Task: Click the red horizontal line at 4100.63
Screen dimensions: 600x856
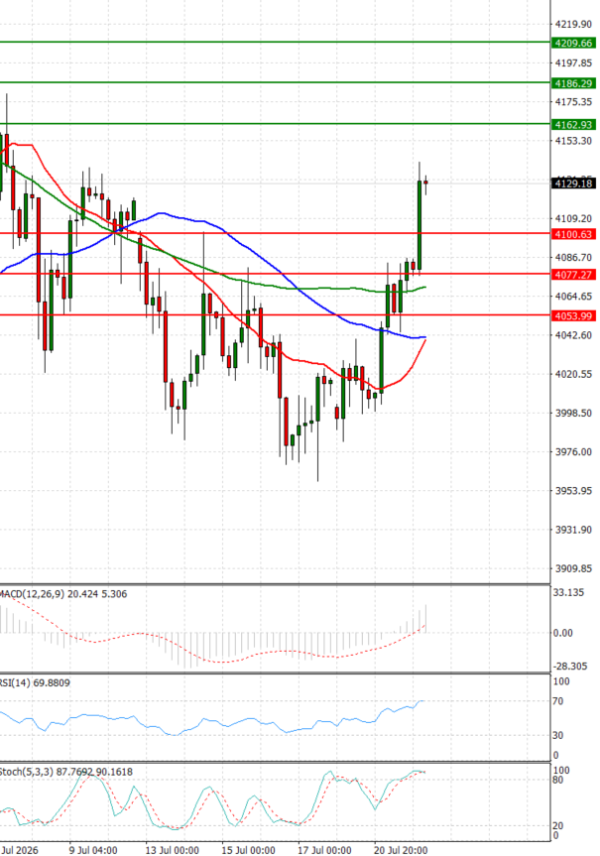Action: point(275,233)
